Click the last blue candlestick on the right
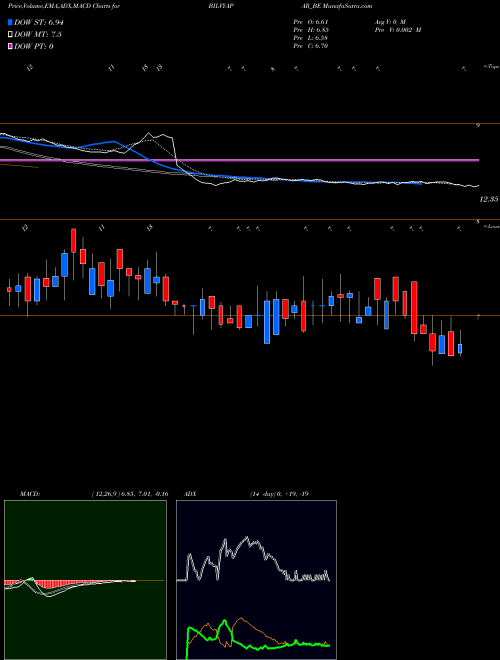This screenshot has width=500, height=660. 460,349
